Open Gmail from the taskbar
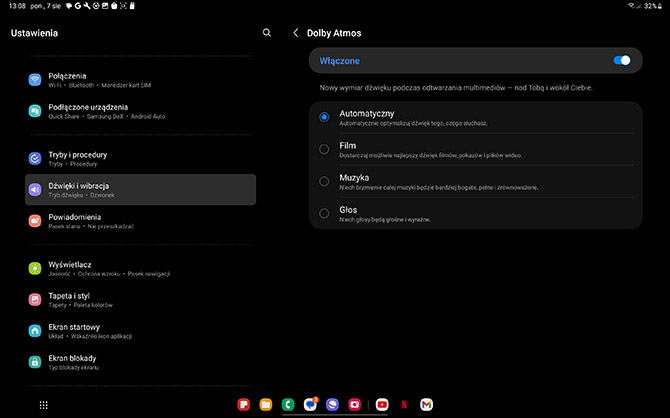Viewport: 670px width, 418px height. tap(426, 404)
